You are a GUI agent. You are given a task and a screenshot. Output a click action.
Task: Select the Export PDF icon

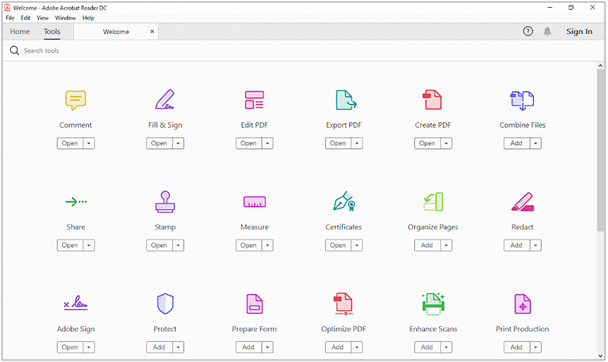point(345,100)
